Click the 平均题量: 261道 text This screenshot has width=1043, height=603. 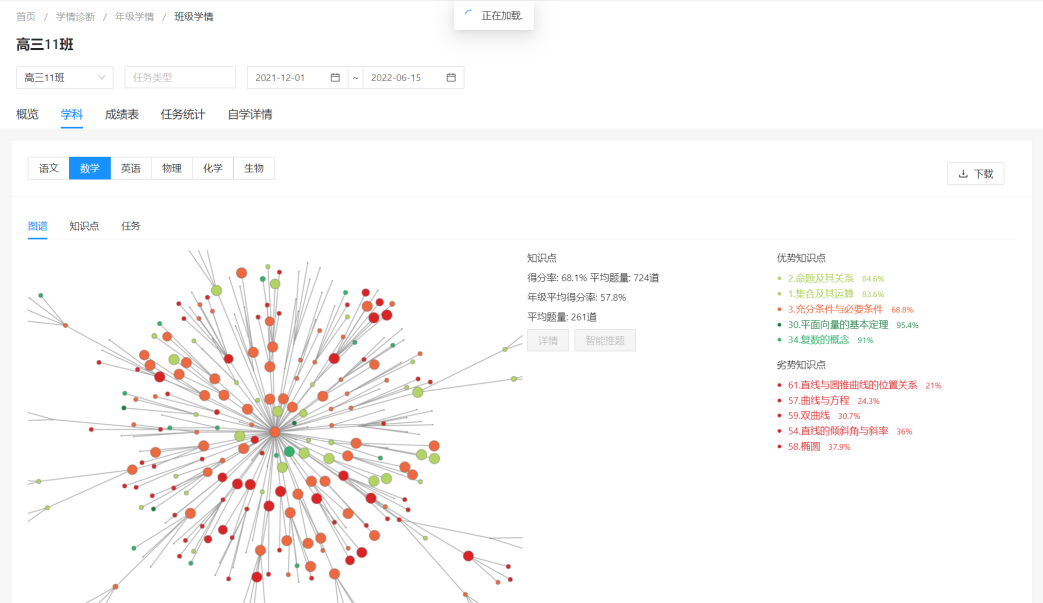(x=562, y=317)
